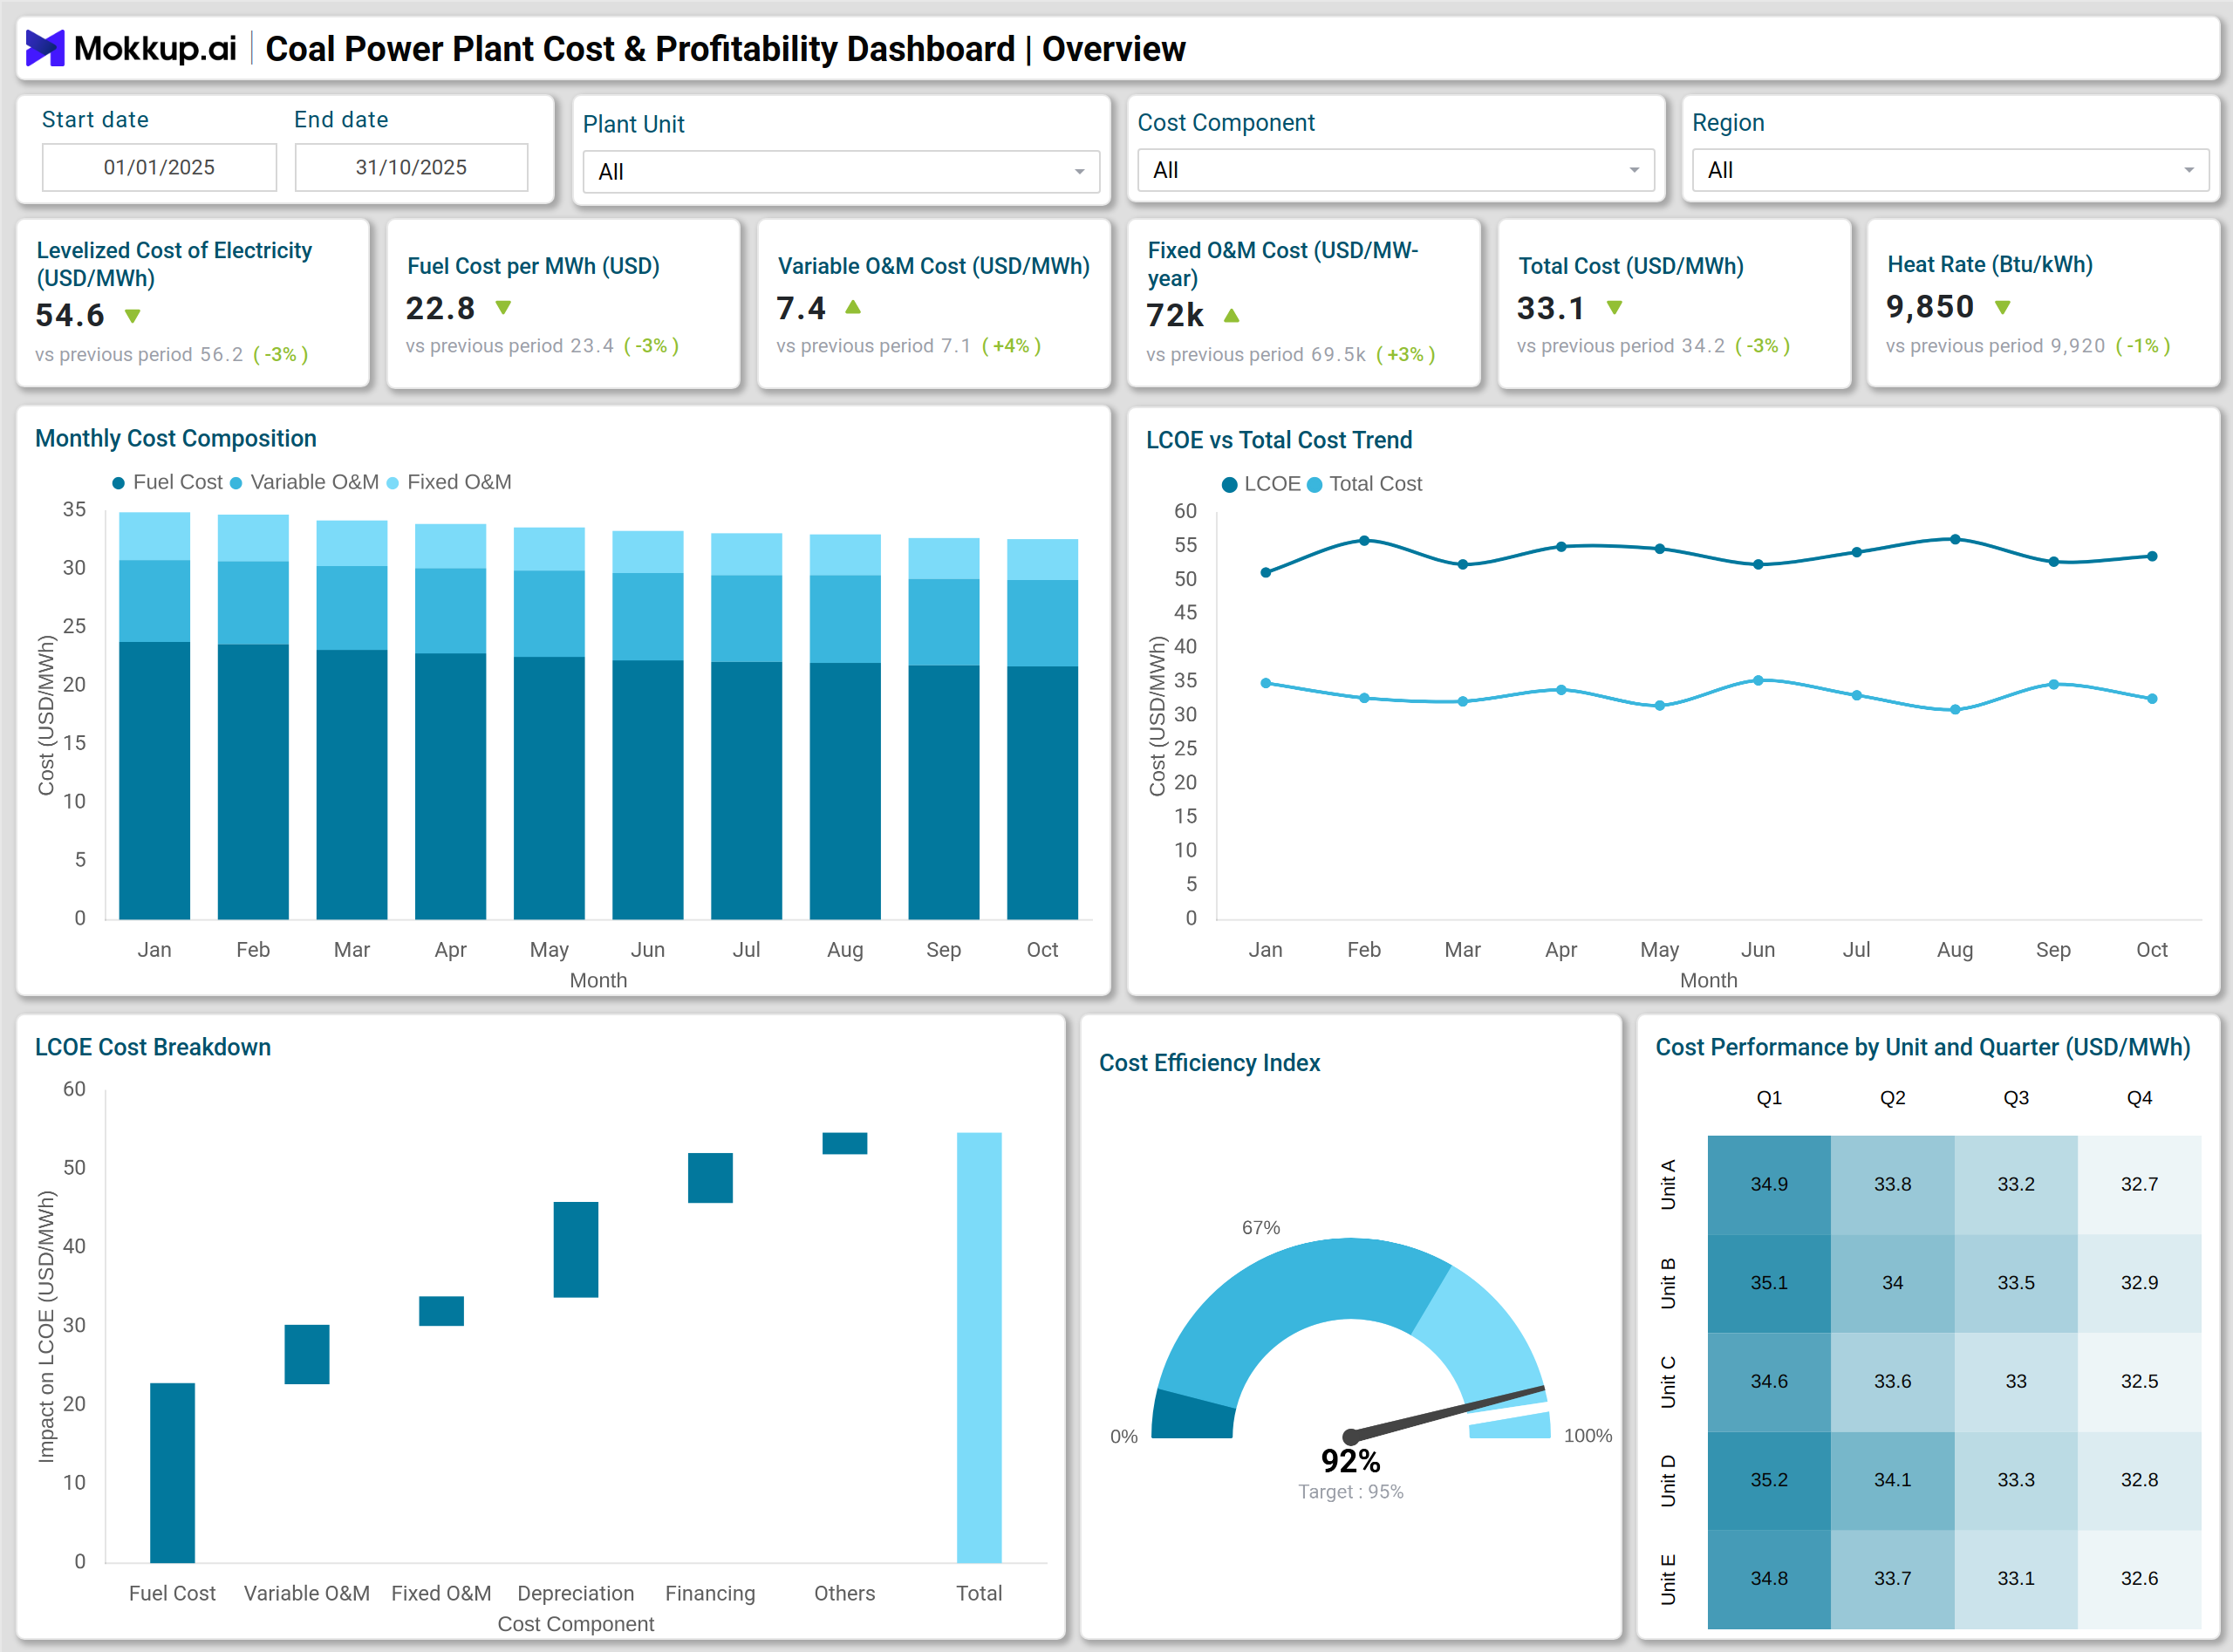Select the Jan stacked bar

[154, 716]
